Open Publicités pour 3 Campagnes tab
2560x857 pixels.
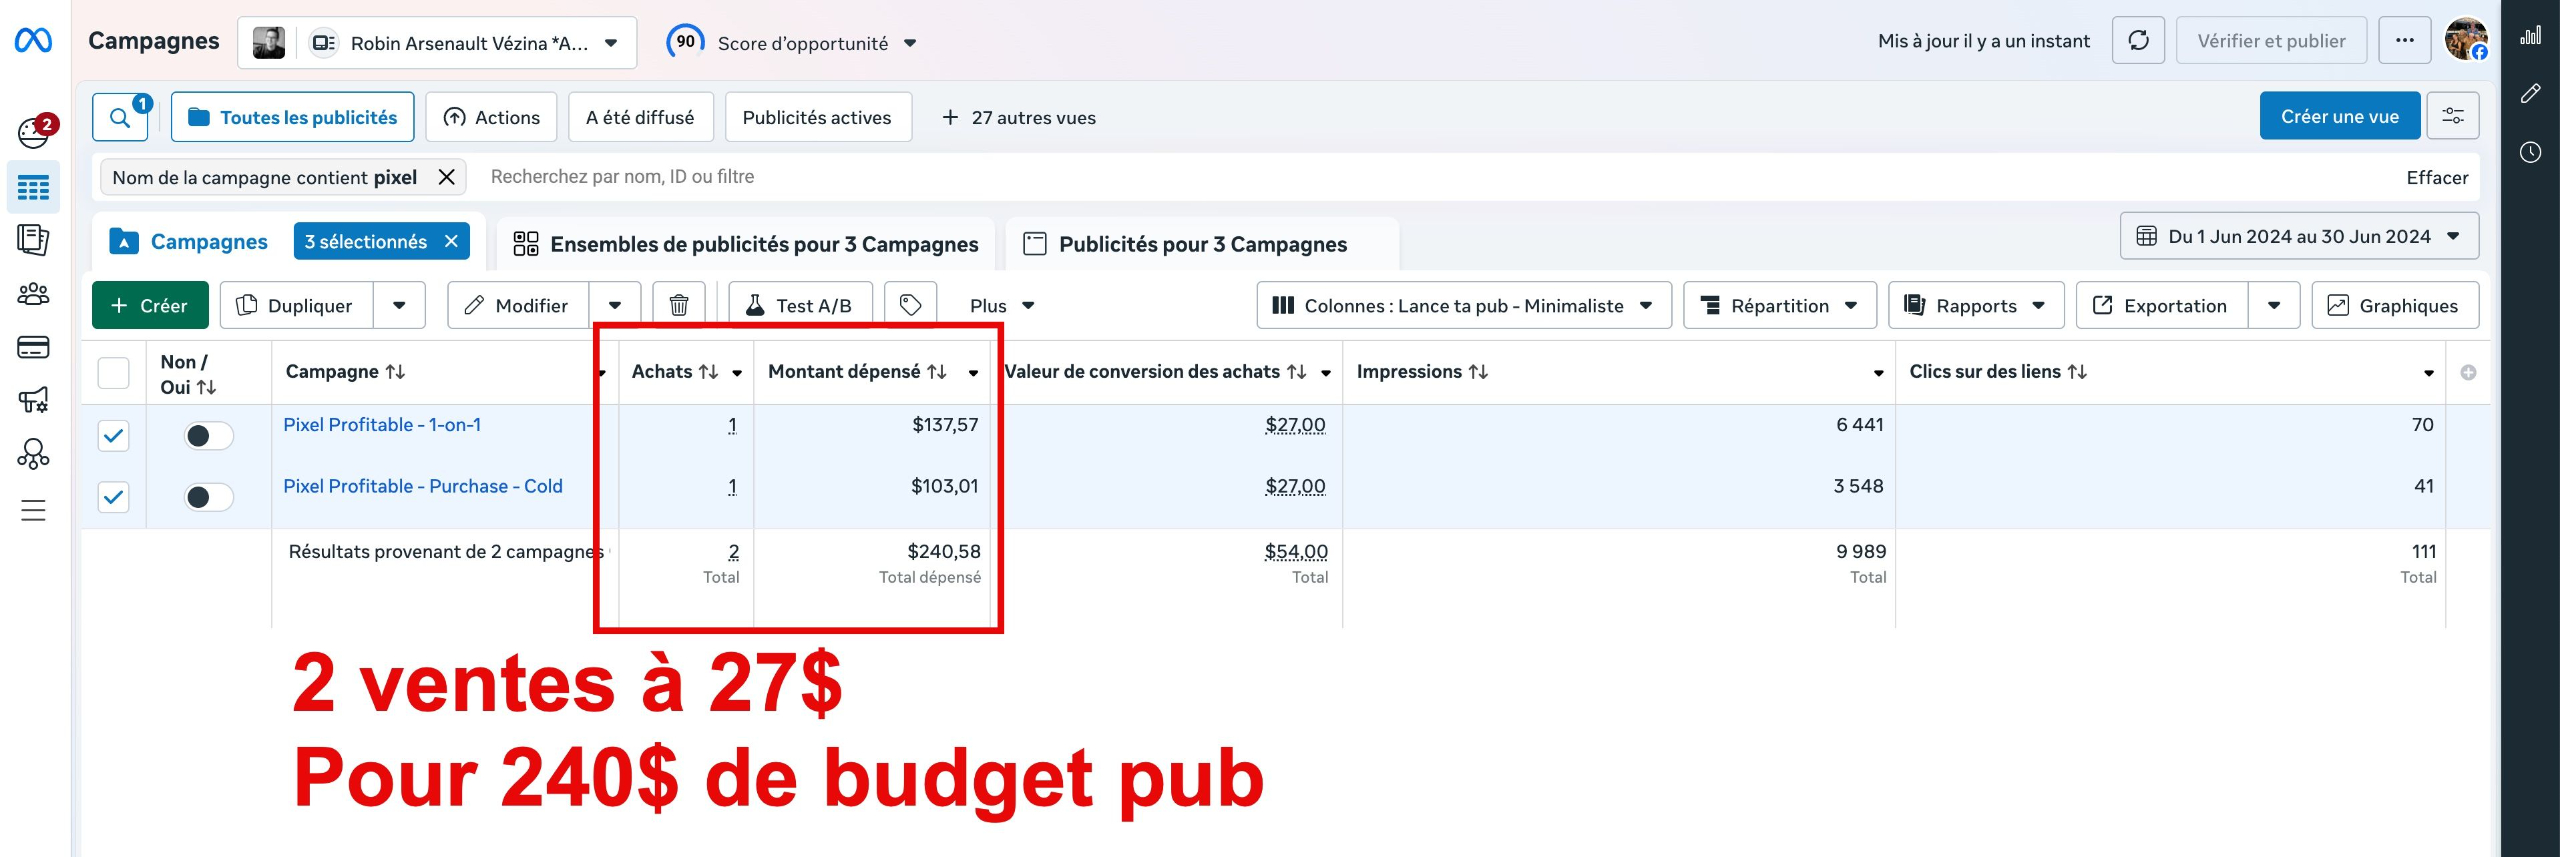coord(1202,244)
